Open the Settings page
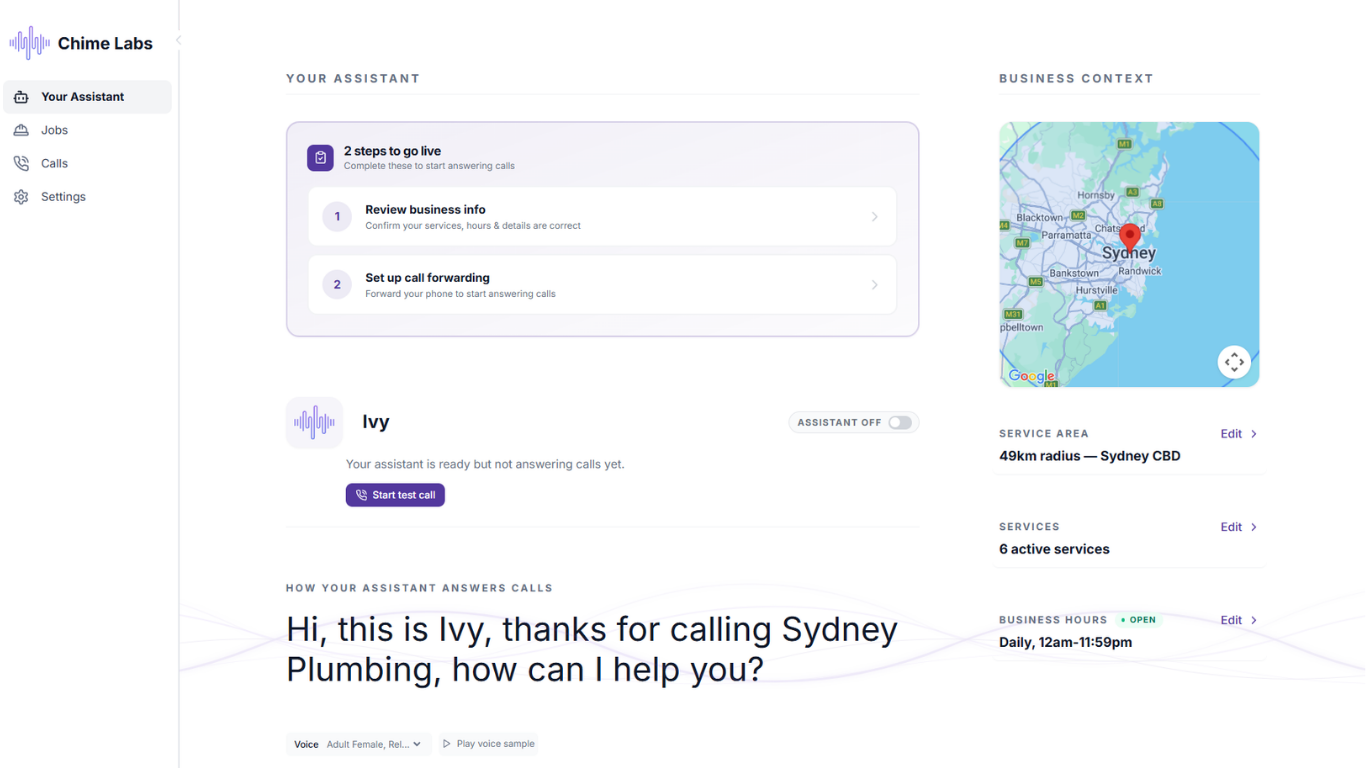This screenshot has width=1366, height=768. (88, 197)
